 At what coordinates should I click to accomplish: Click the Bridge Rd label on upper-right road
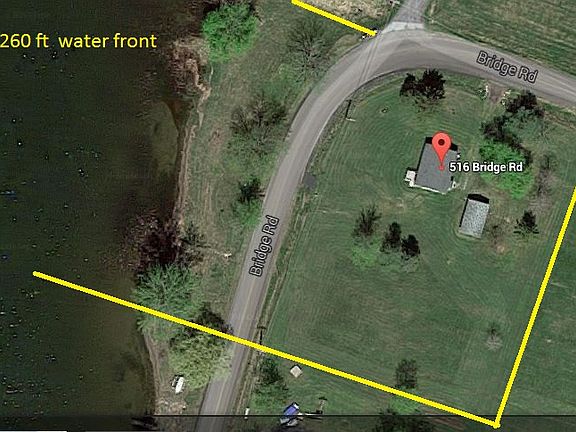point(507,67)
